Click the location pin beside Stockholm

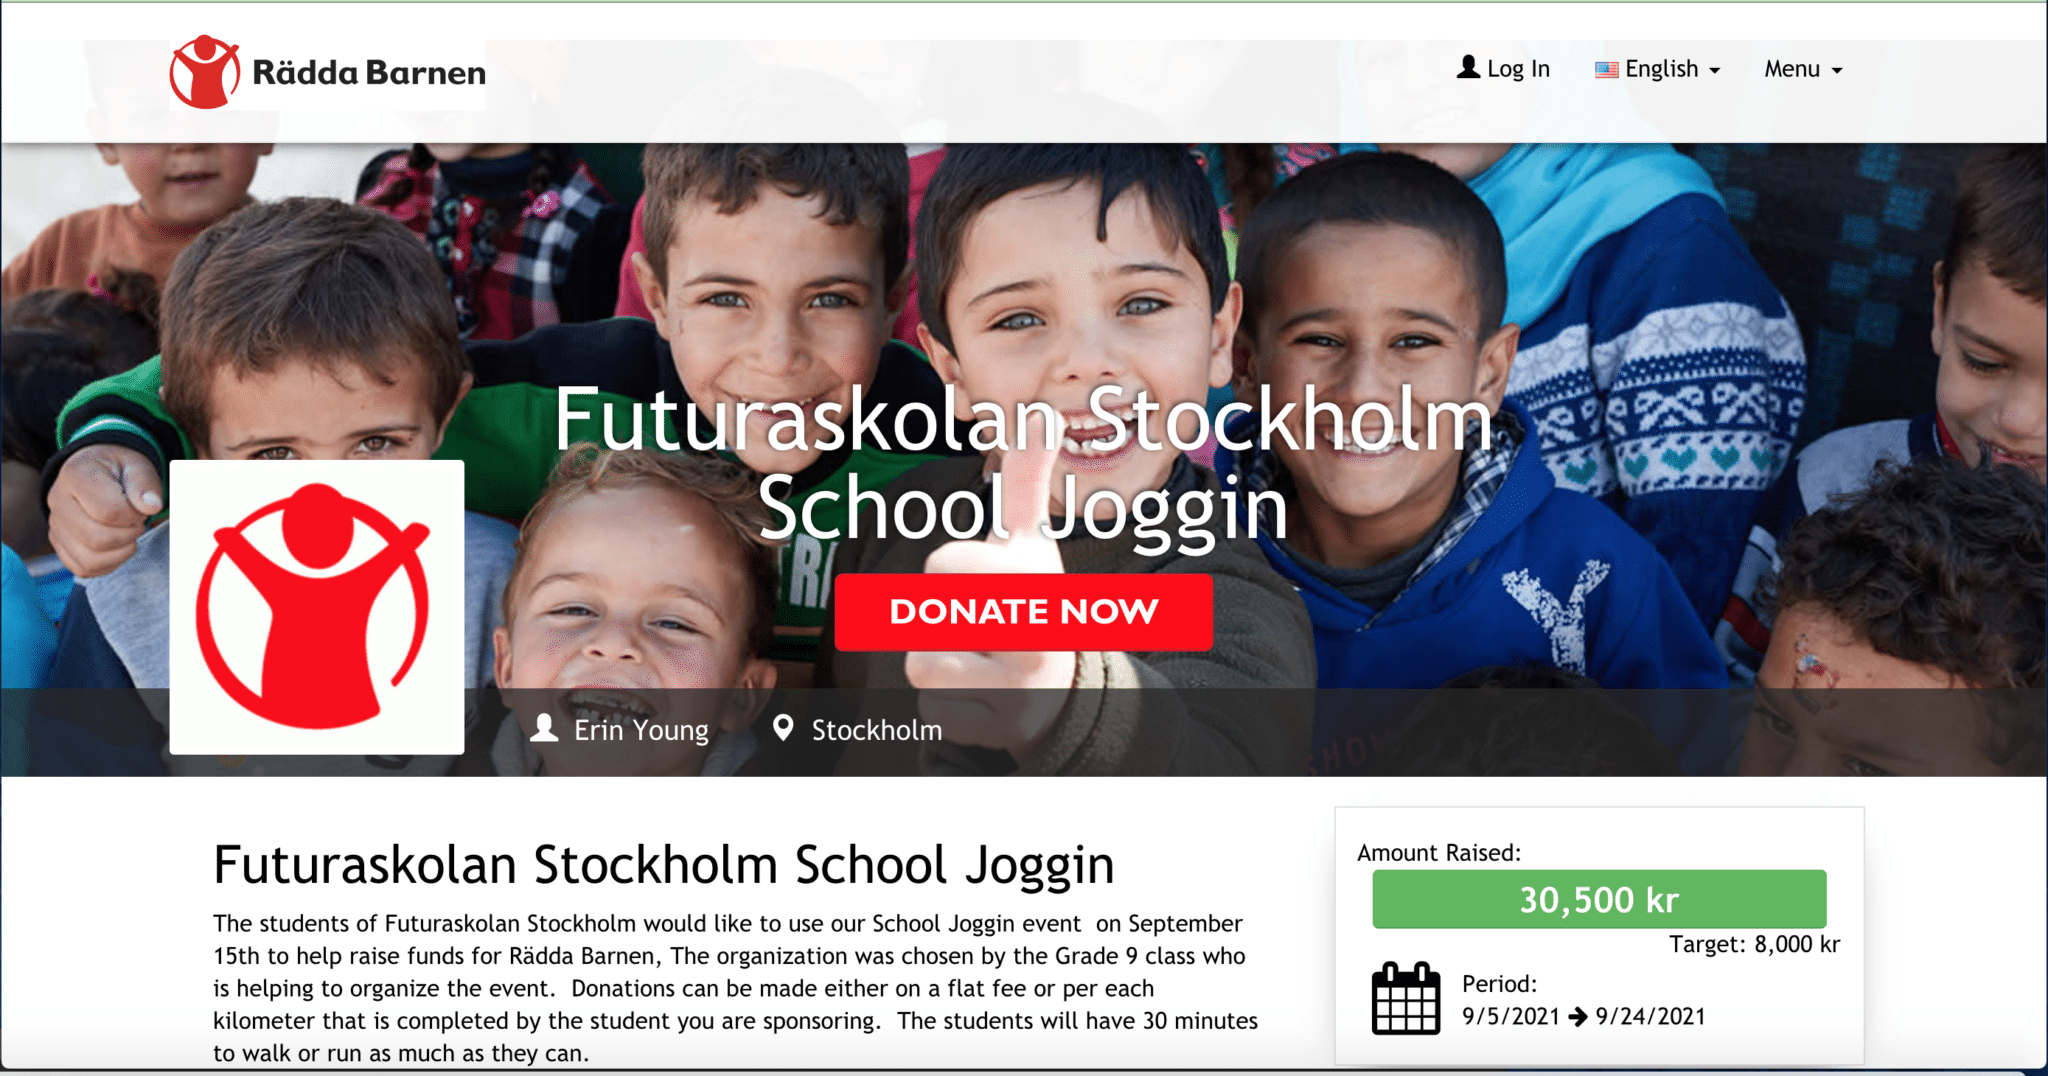[x=783, y=728]
